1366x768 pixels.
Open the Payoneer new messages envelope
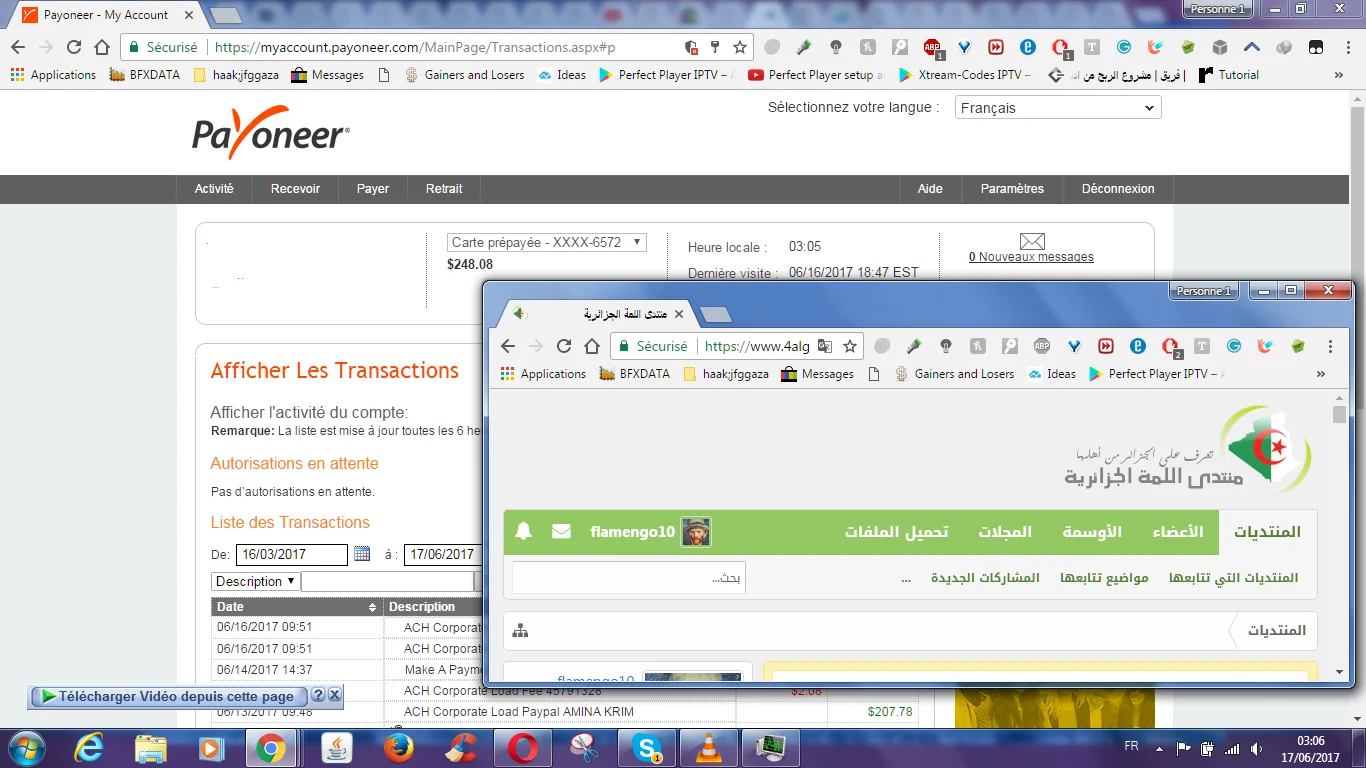click(1032, 242)
